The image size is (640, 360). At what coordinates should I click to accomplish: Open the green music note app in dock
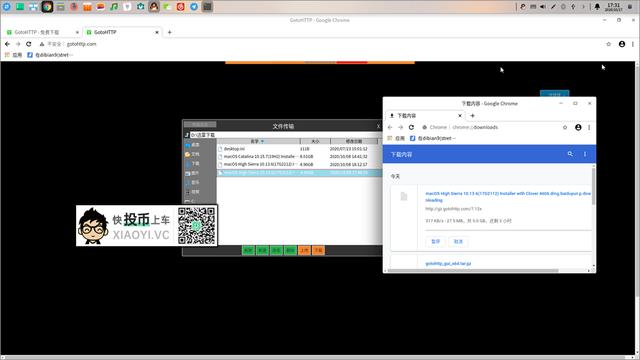[x=114, y=7]
